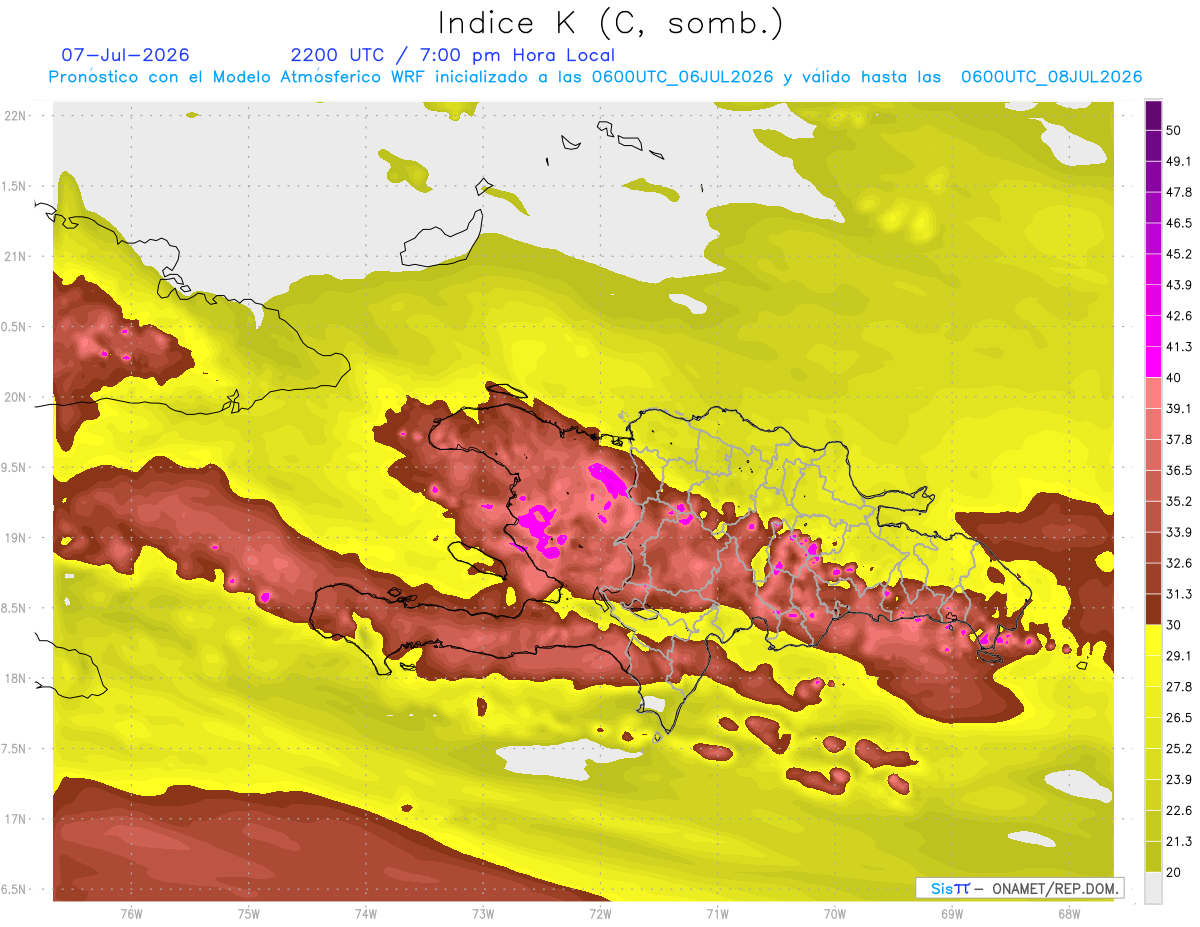Select the date text "07-Jul-2026"
Screen dimensions: 1200x927
coord(125,55)
